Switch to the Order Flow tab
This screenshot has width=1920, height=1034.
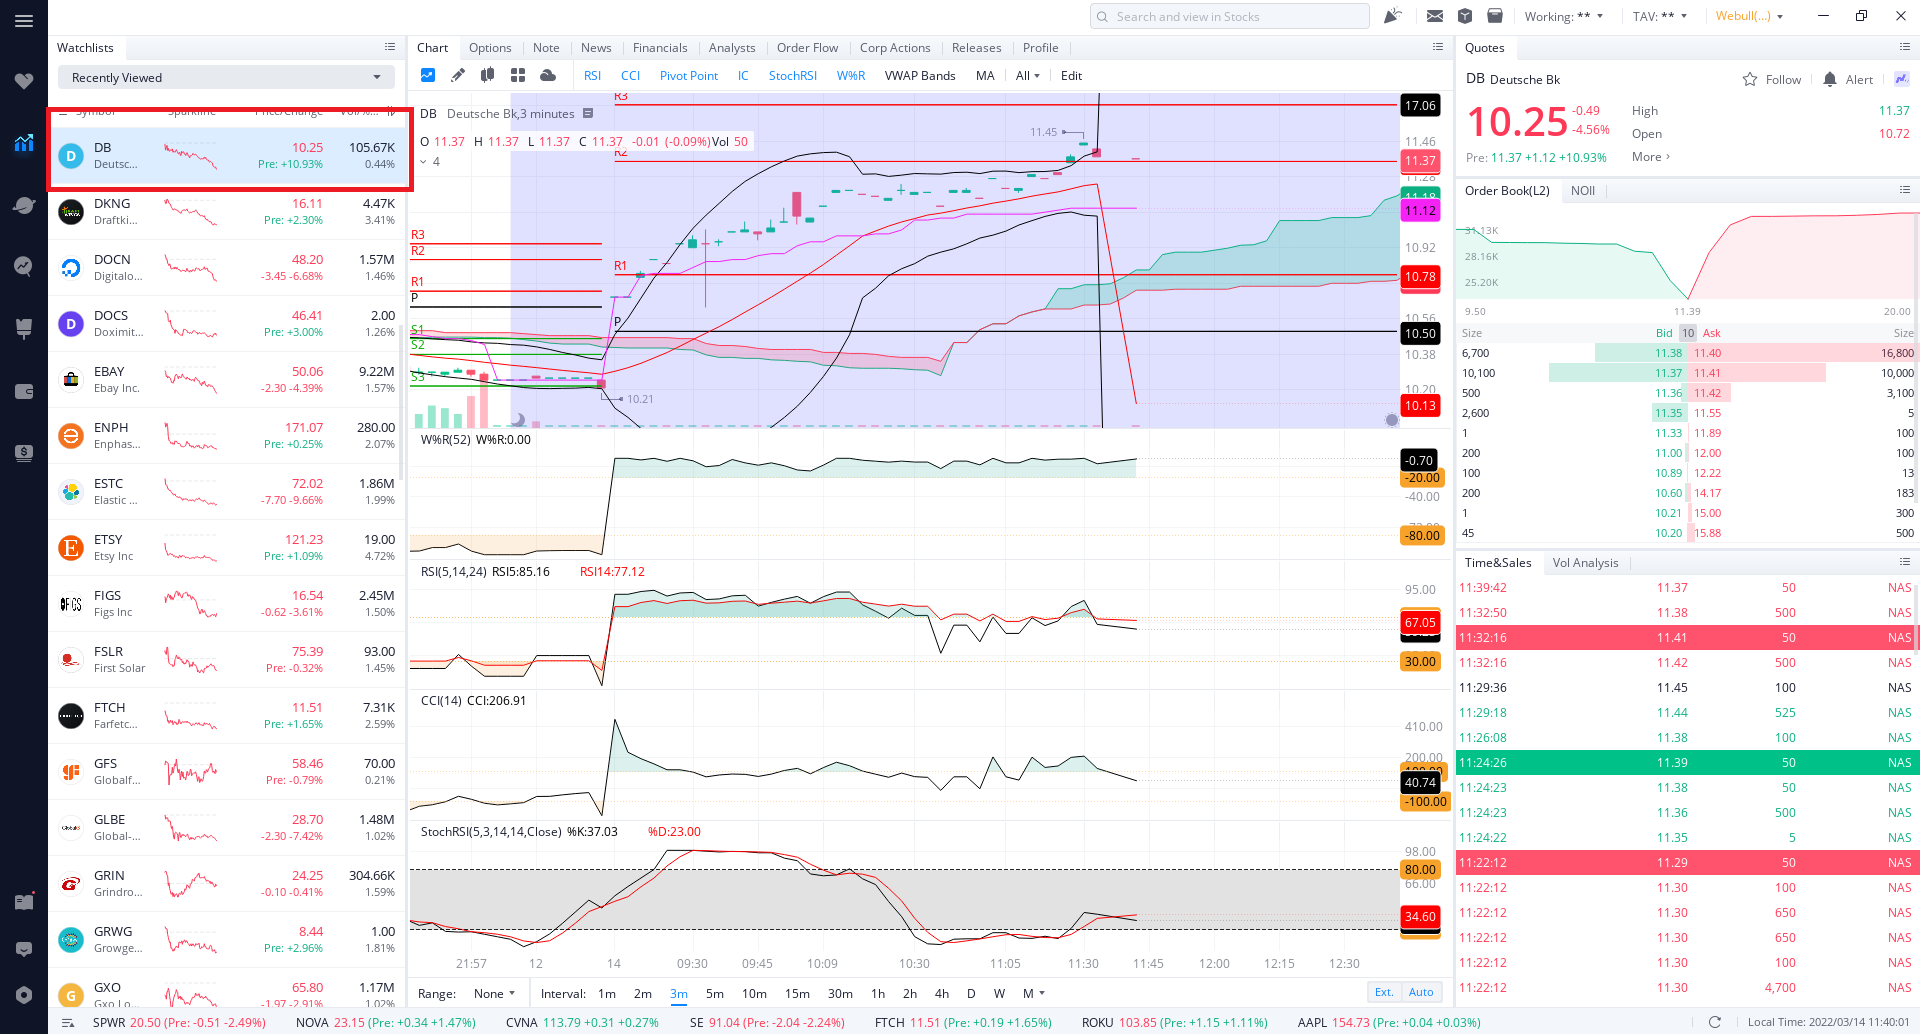tap(807, 47)
